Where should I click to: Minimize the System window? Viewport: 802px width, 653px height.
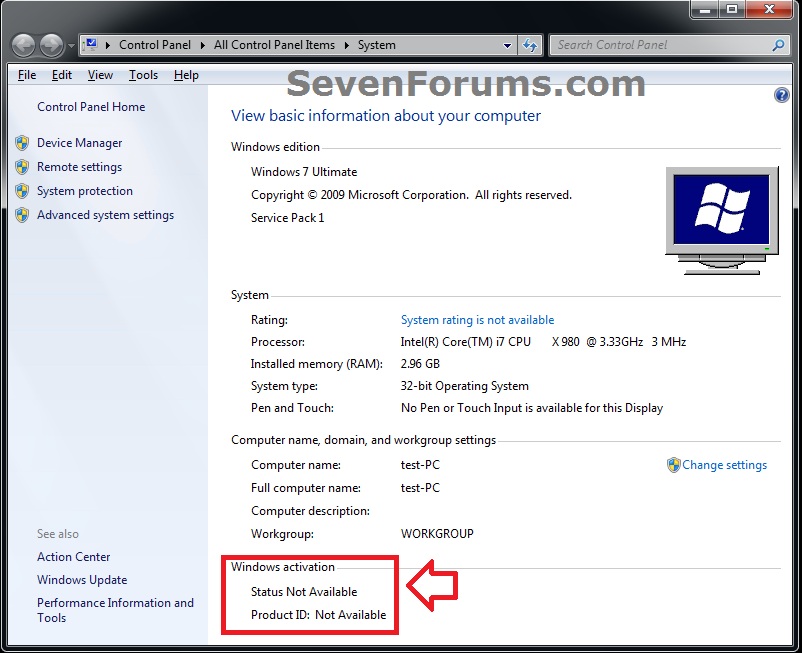tap(705, 9)
